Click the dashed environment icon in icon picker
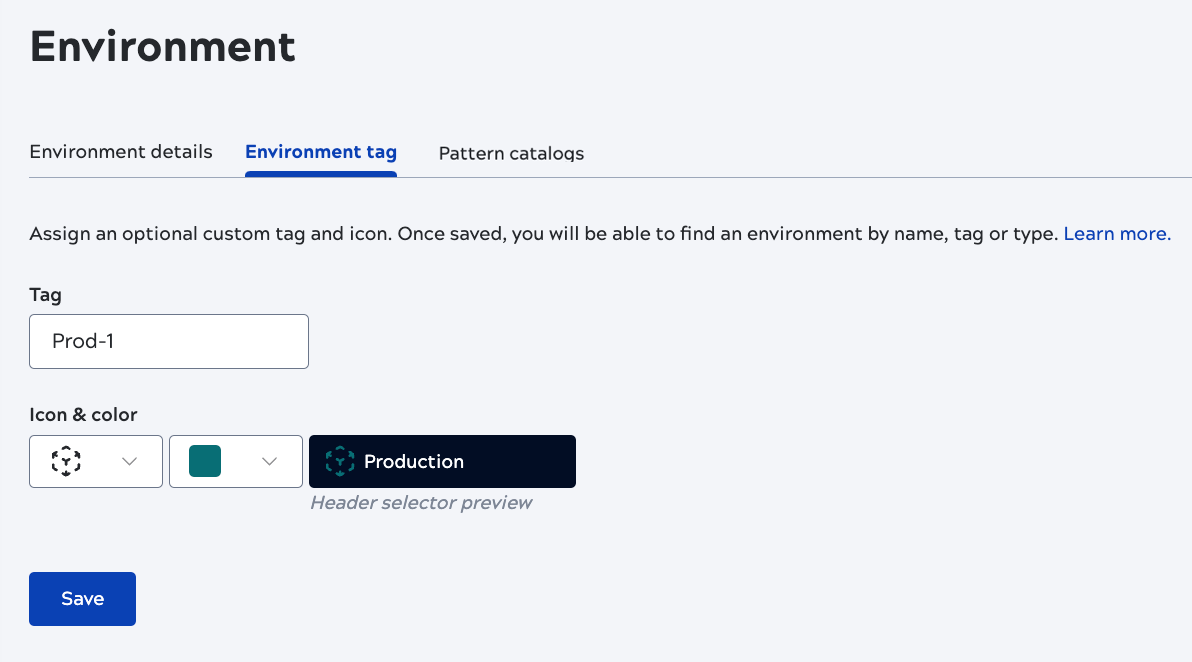The image size is (1192, 662). (66, 461)
